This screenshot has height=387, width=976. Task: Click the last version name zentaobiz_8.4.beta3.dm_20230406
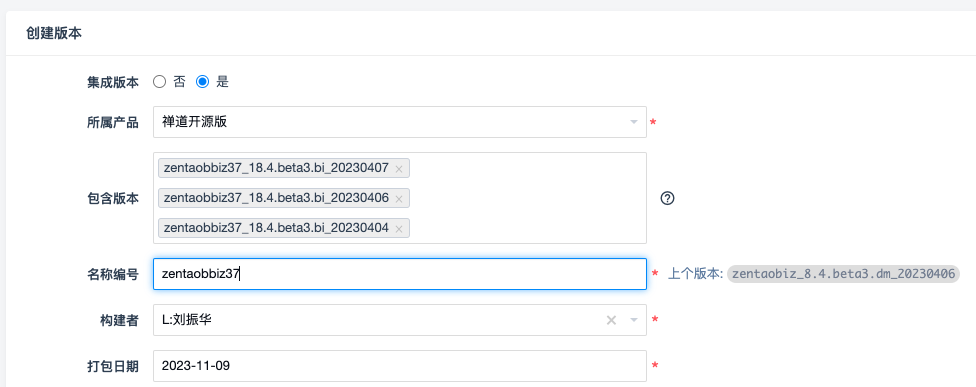coord(843,274)
